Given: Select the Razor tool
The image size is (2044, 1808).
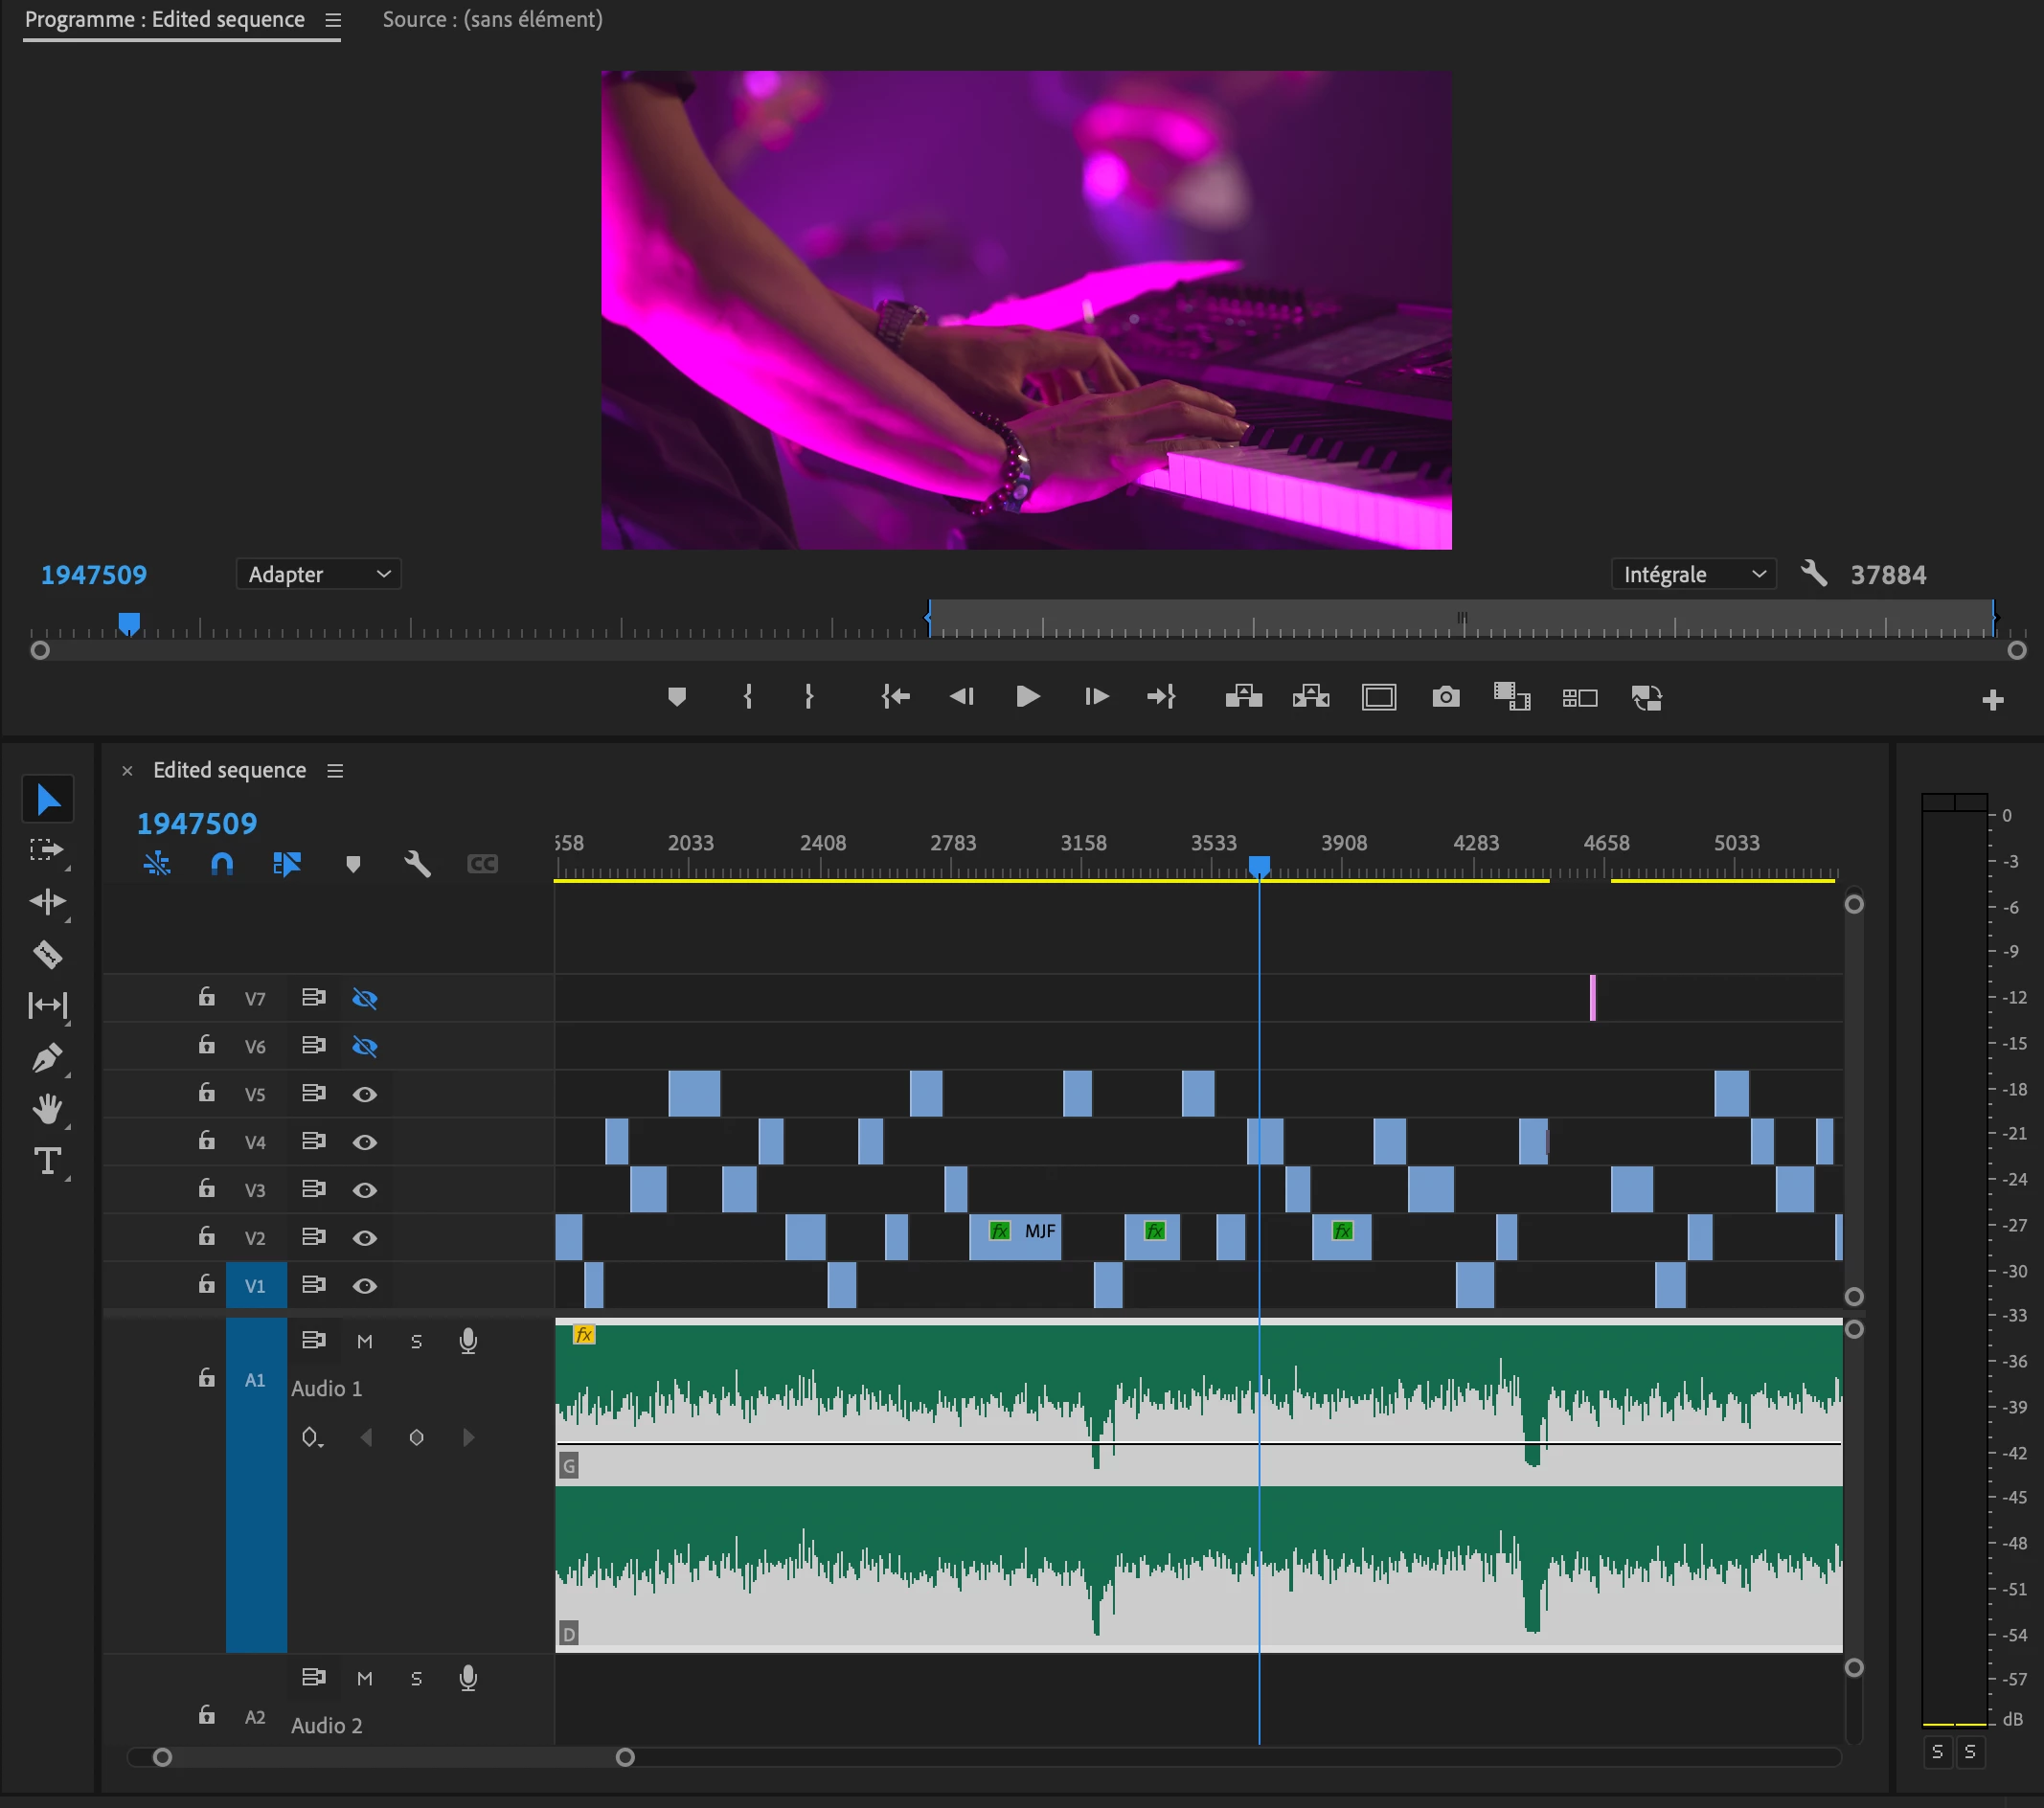Looking at the screenshot, I should click(x=47, y=955).
